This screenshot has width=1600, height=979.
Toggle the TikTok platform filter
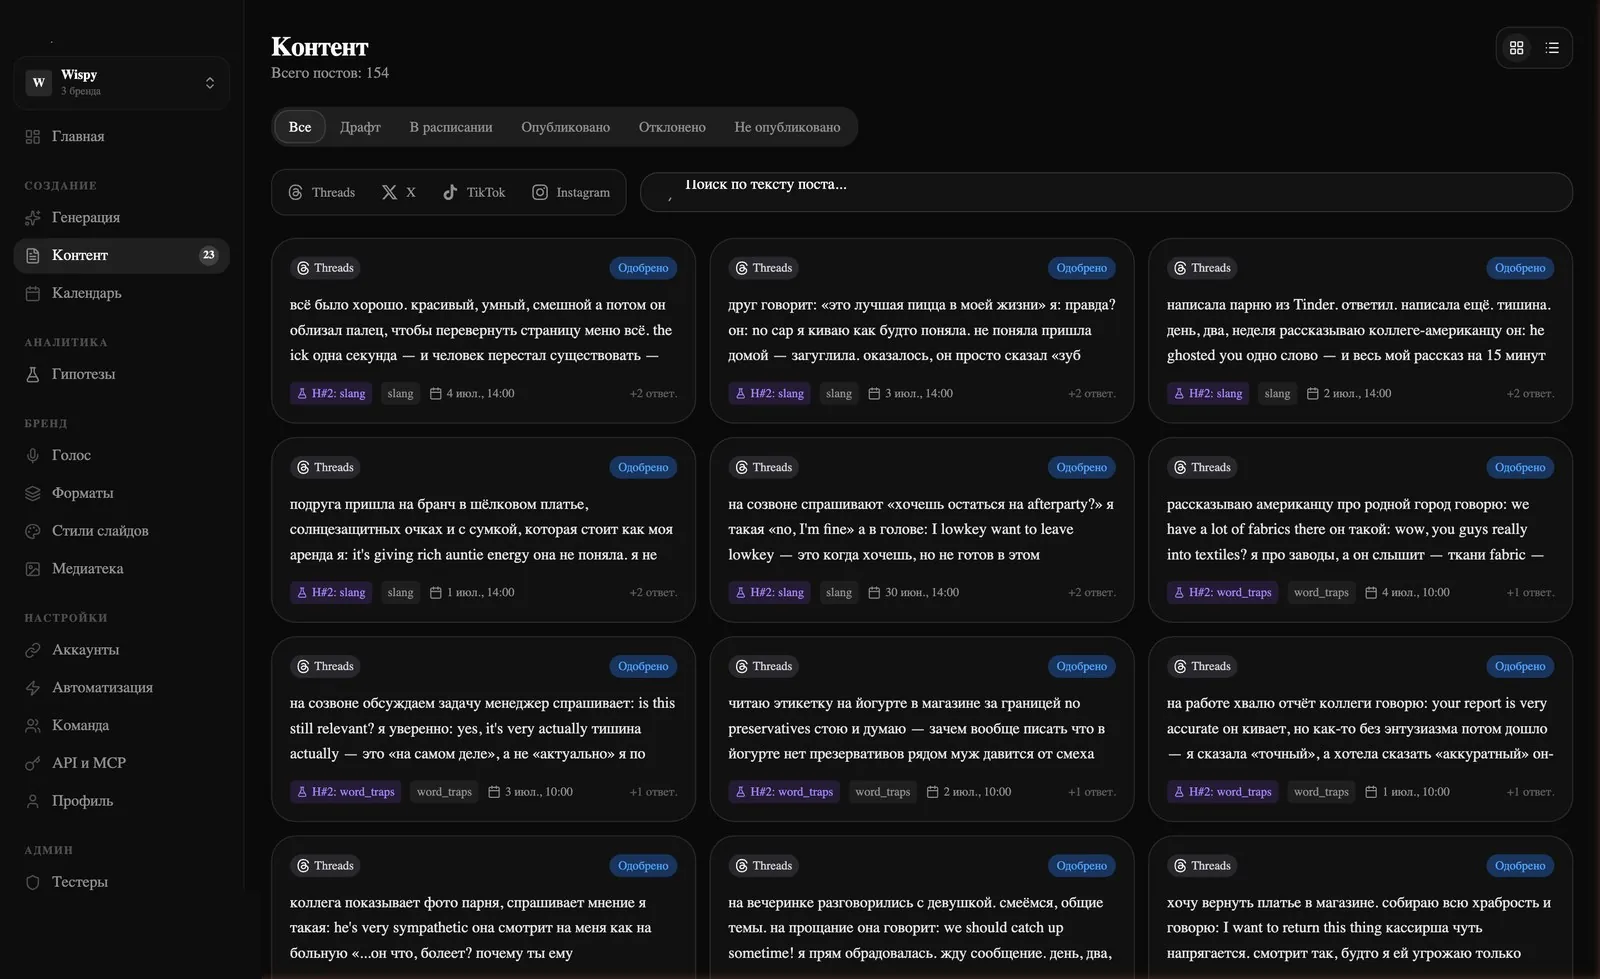coord(474,192)
